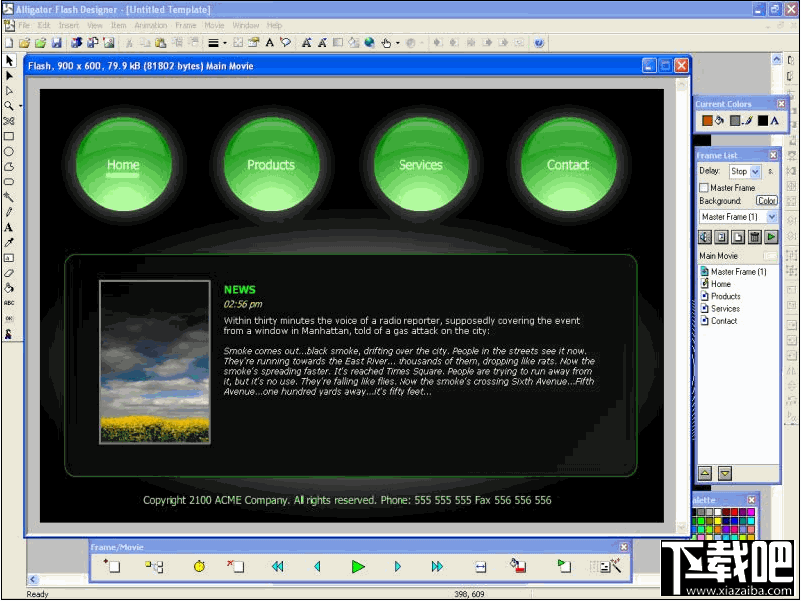
Task: Open the Zoom tool dropdown arrow
Action: point(20,106)
